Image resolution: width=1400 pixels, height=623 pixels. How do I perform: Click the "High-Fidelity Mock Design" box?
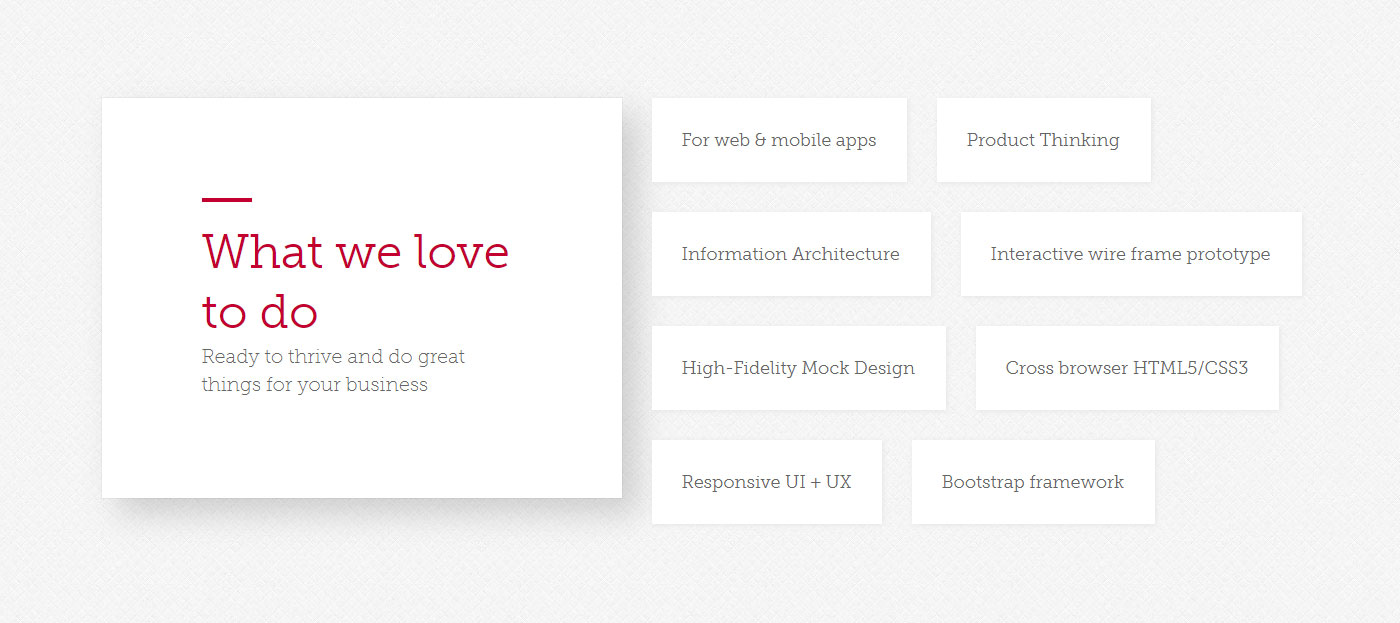tap(797, 368)
